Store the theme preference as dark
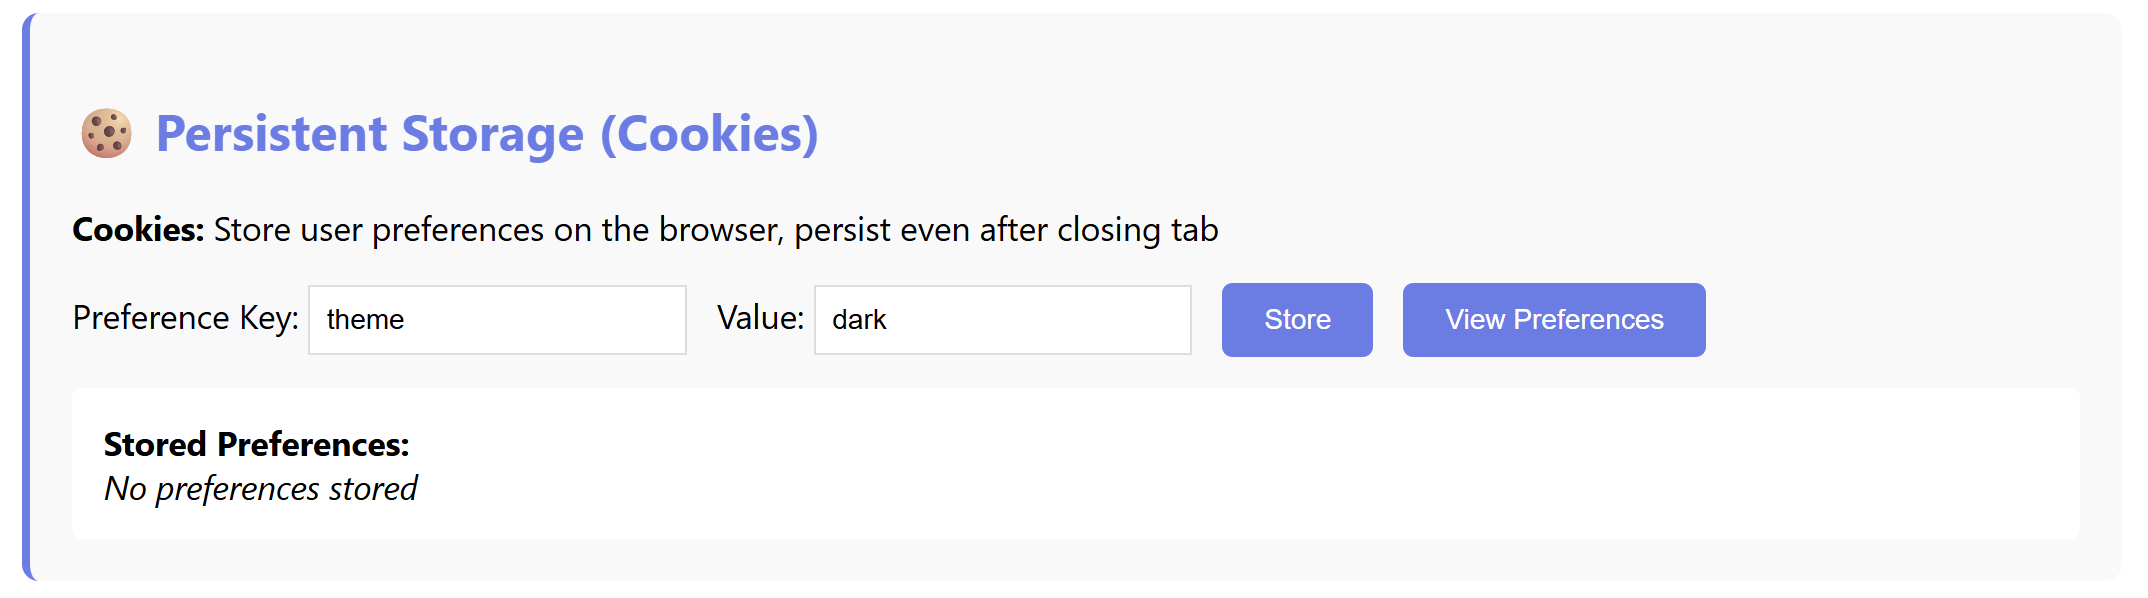The image size is (2148, 598). 1296,319
